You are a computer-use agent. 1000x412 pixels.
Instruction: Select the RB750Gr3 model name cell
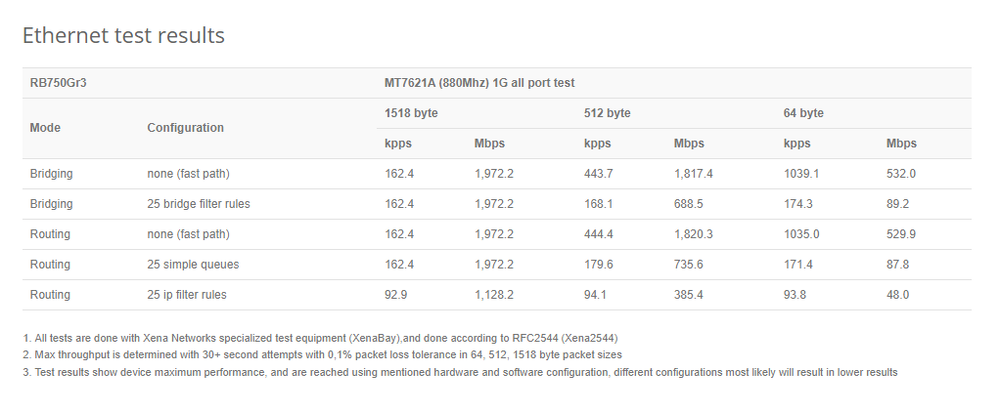tap(56, 83)
